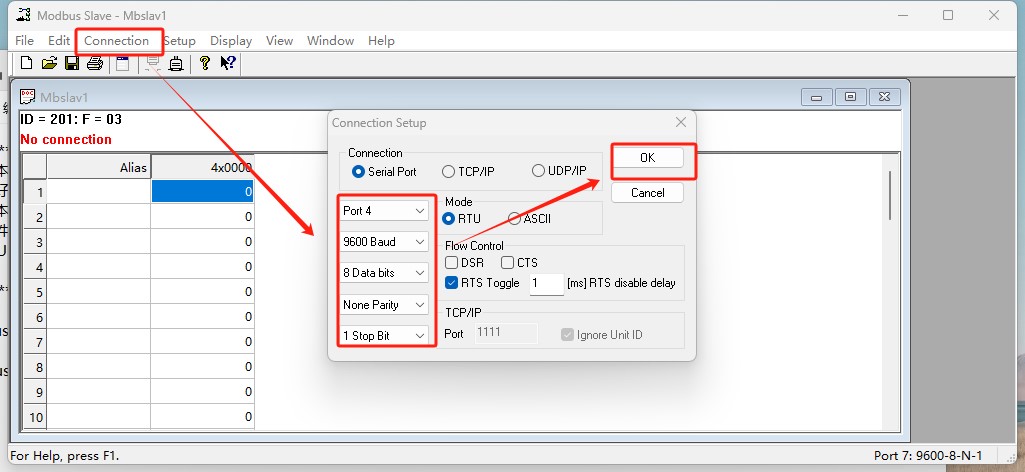Viewport: 1025px width, 472px height.
Task: Open the Connection menu
Action: point(116,41)
